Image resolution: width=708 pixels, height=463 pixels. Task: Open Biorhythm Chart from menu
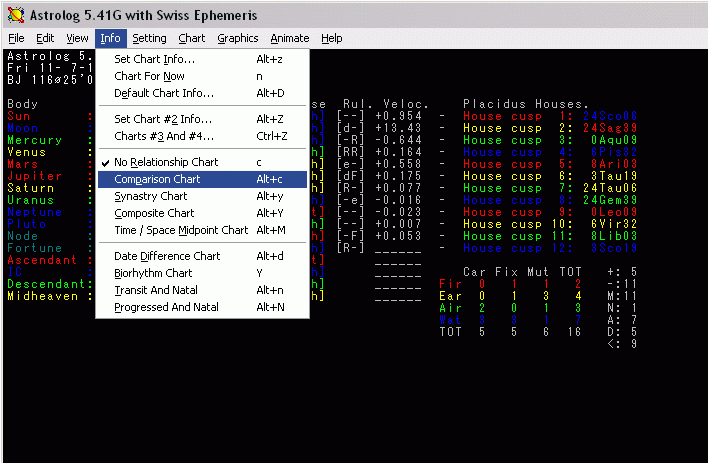[202, 273]
